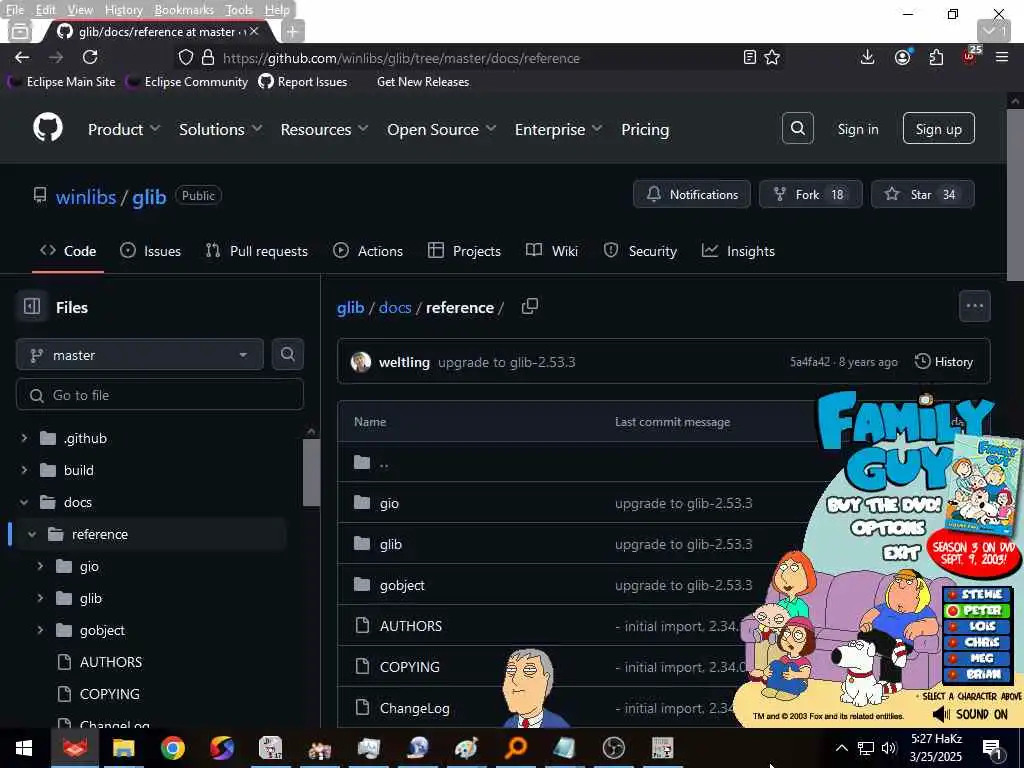Open the notification center icon
This screenshot has height=768, width=1024.
coord(991,748)
